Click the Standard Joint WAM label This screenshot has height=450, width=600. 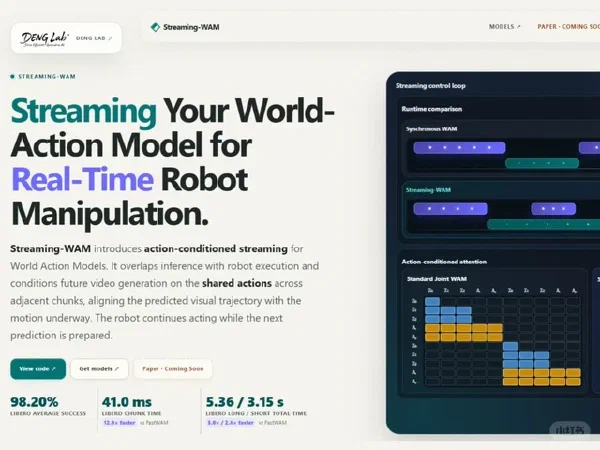click(x=437, y=279)
